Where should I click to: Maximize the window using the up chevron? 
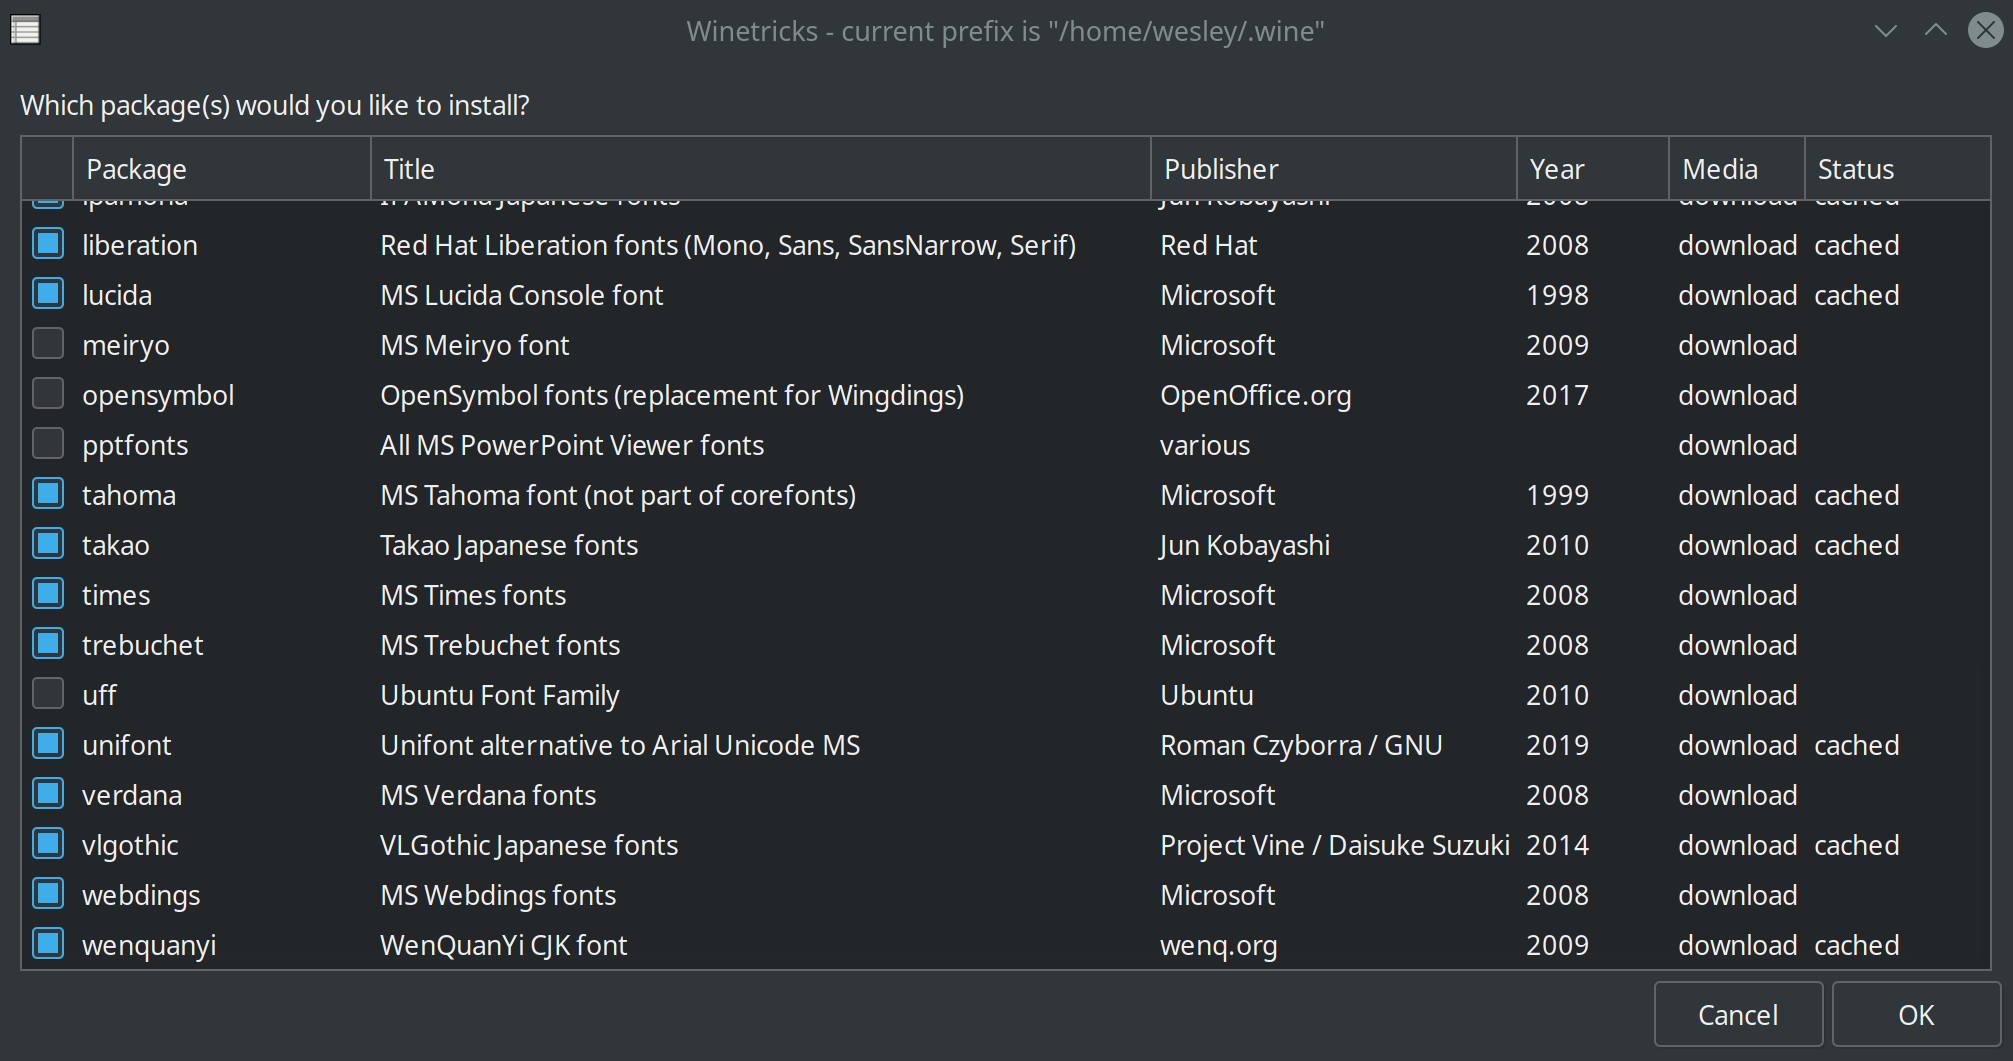[x=1936, y=31]
